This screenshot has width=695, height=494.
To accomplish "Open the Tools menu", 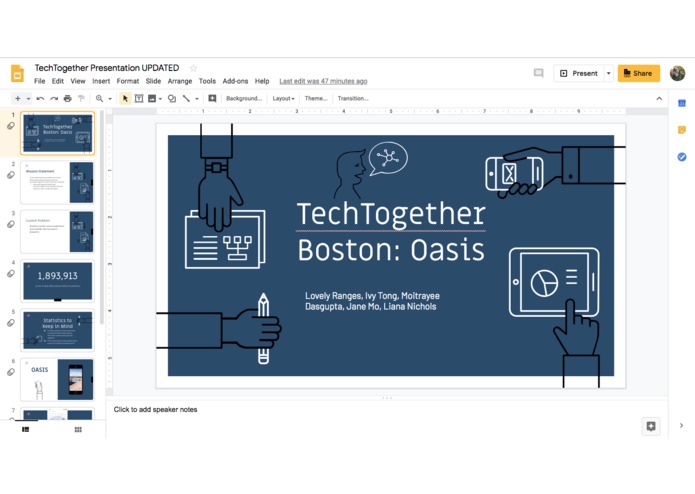I will click(x=207, y=81).
